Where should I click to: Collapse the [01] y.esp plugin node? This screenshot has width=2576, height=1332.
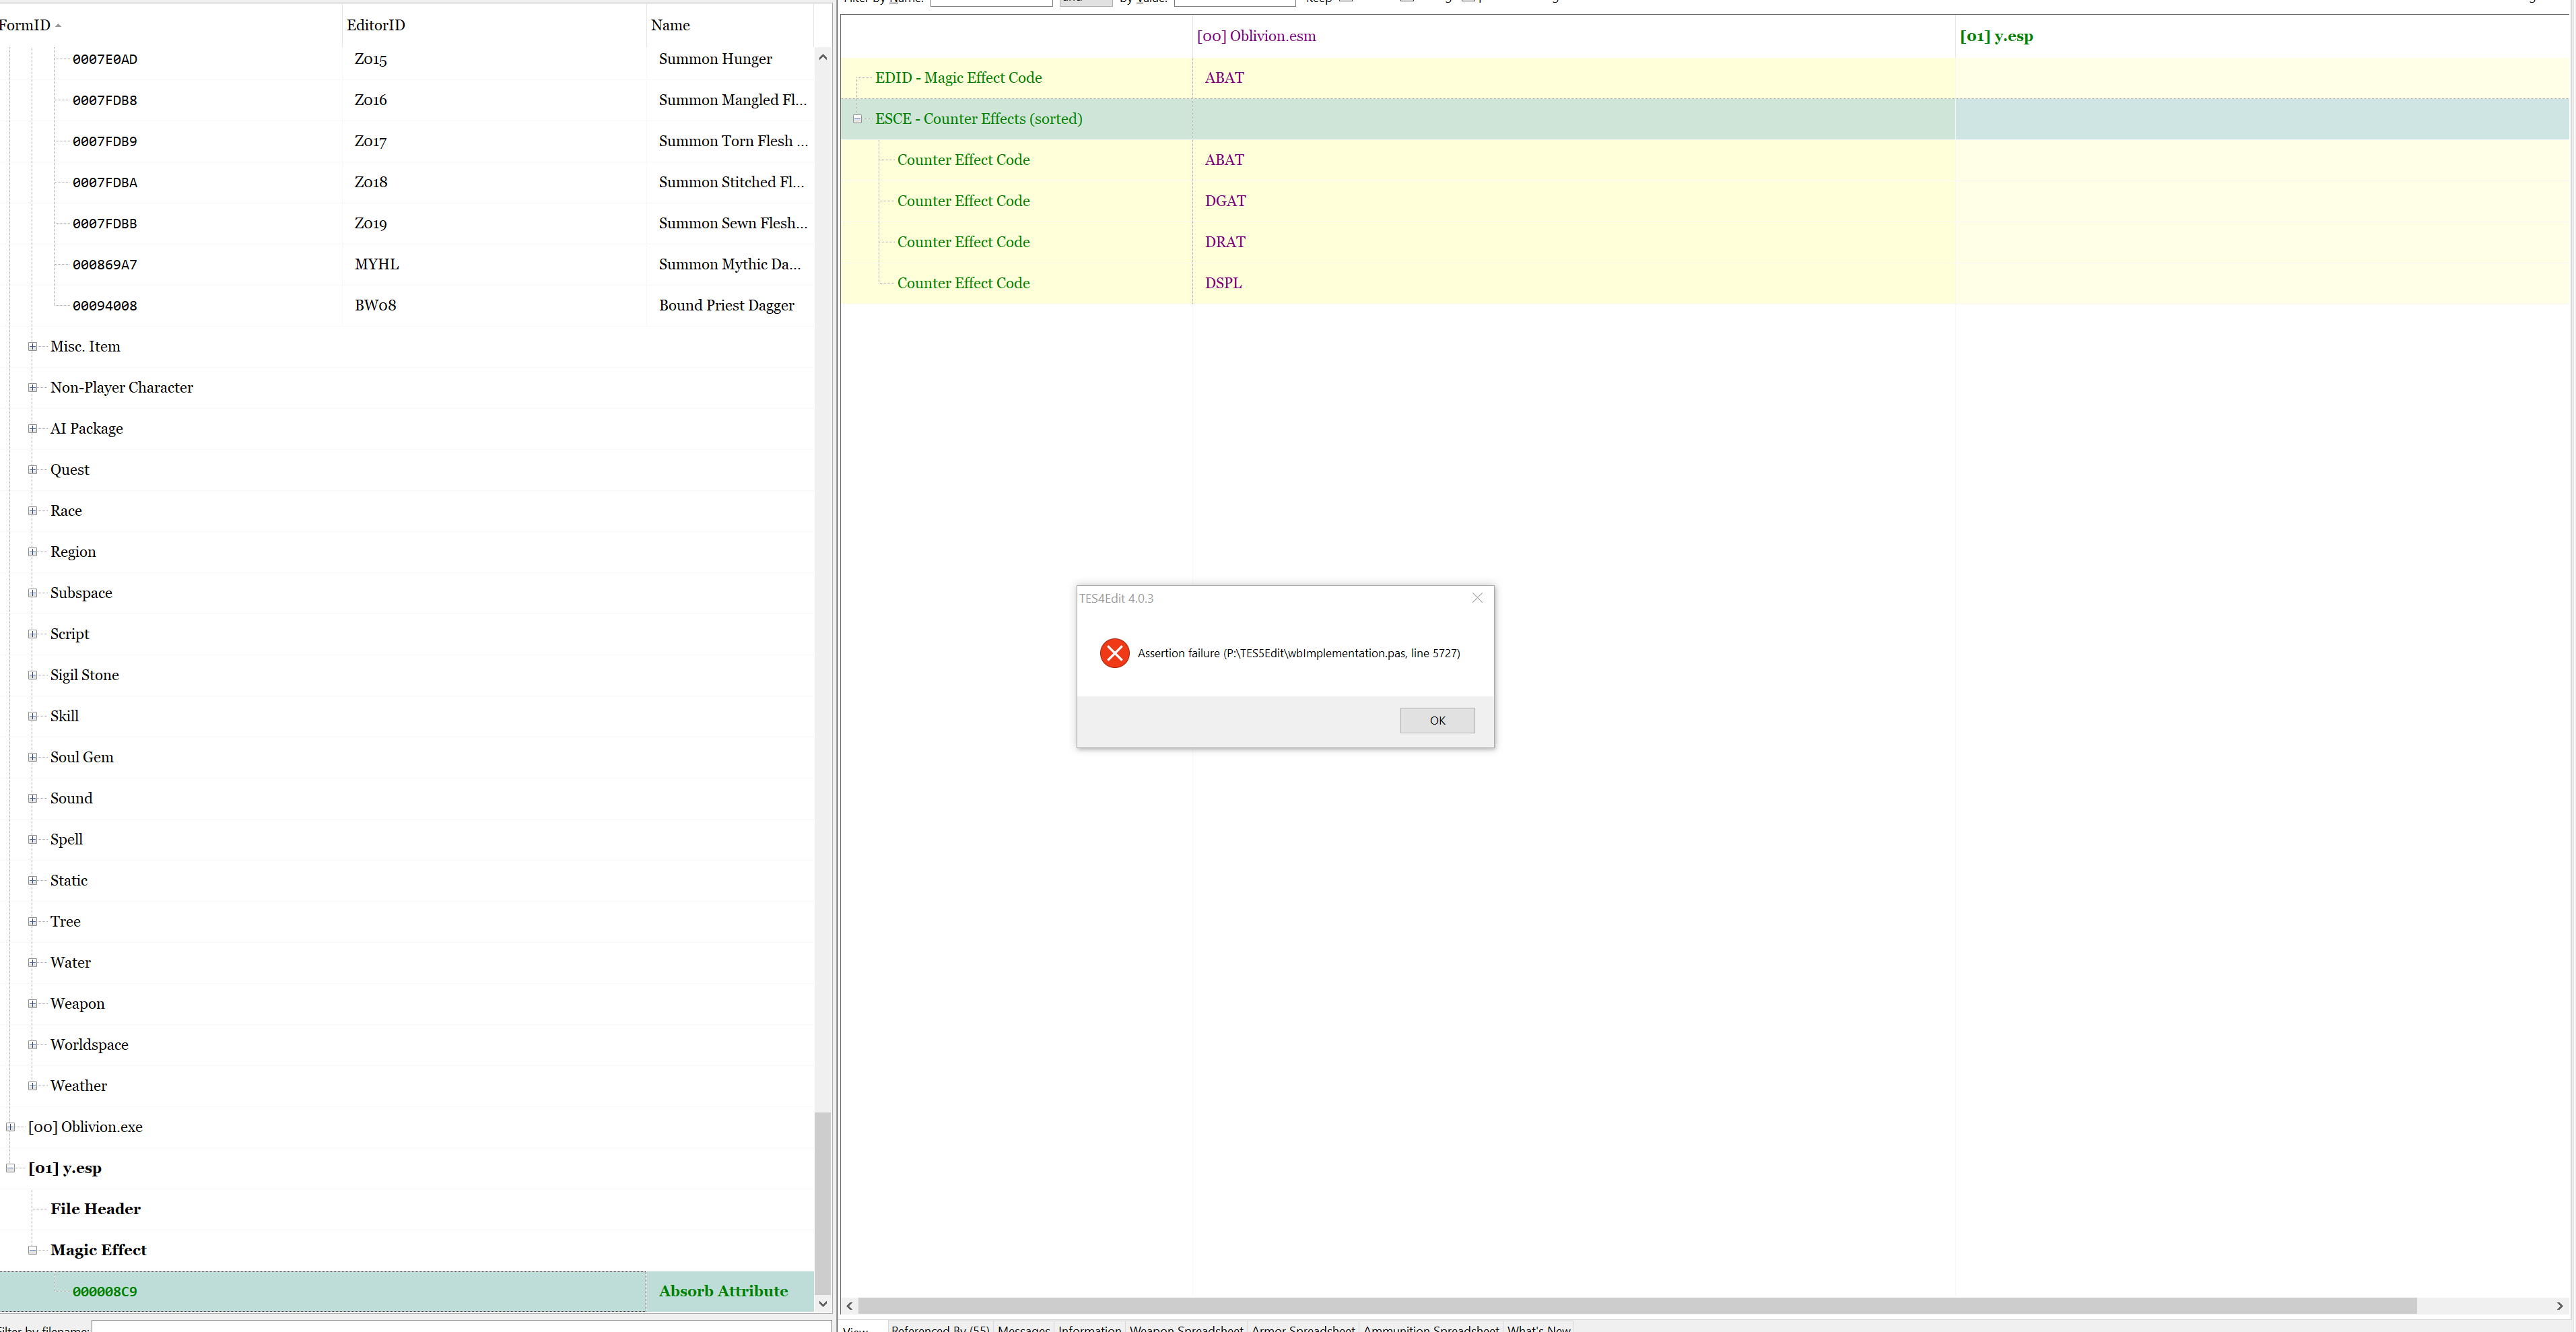tap(9, 1167)
